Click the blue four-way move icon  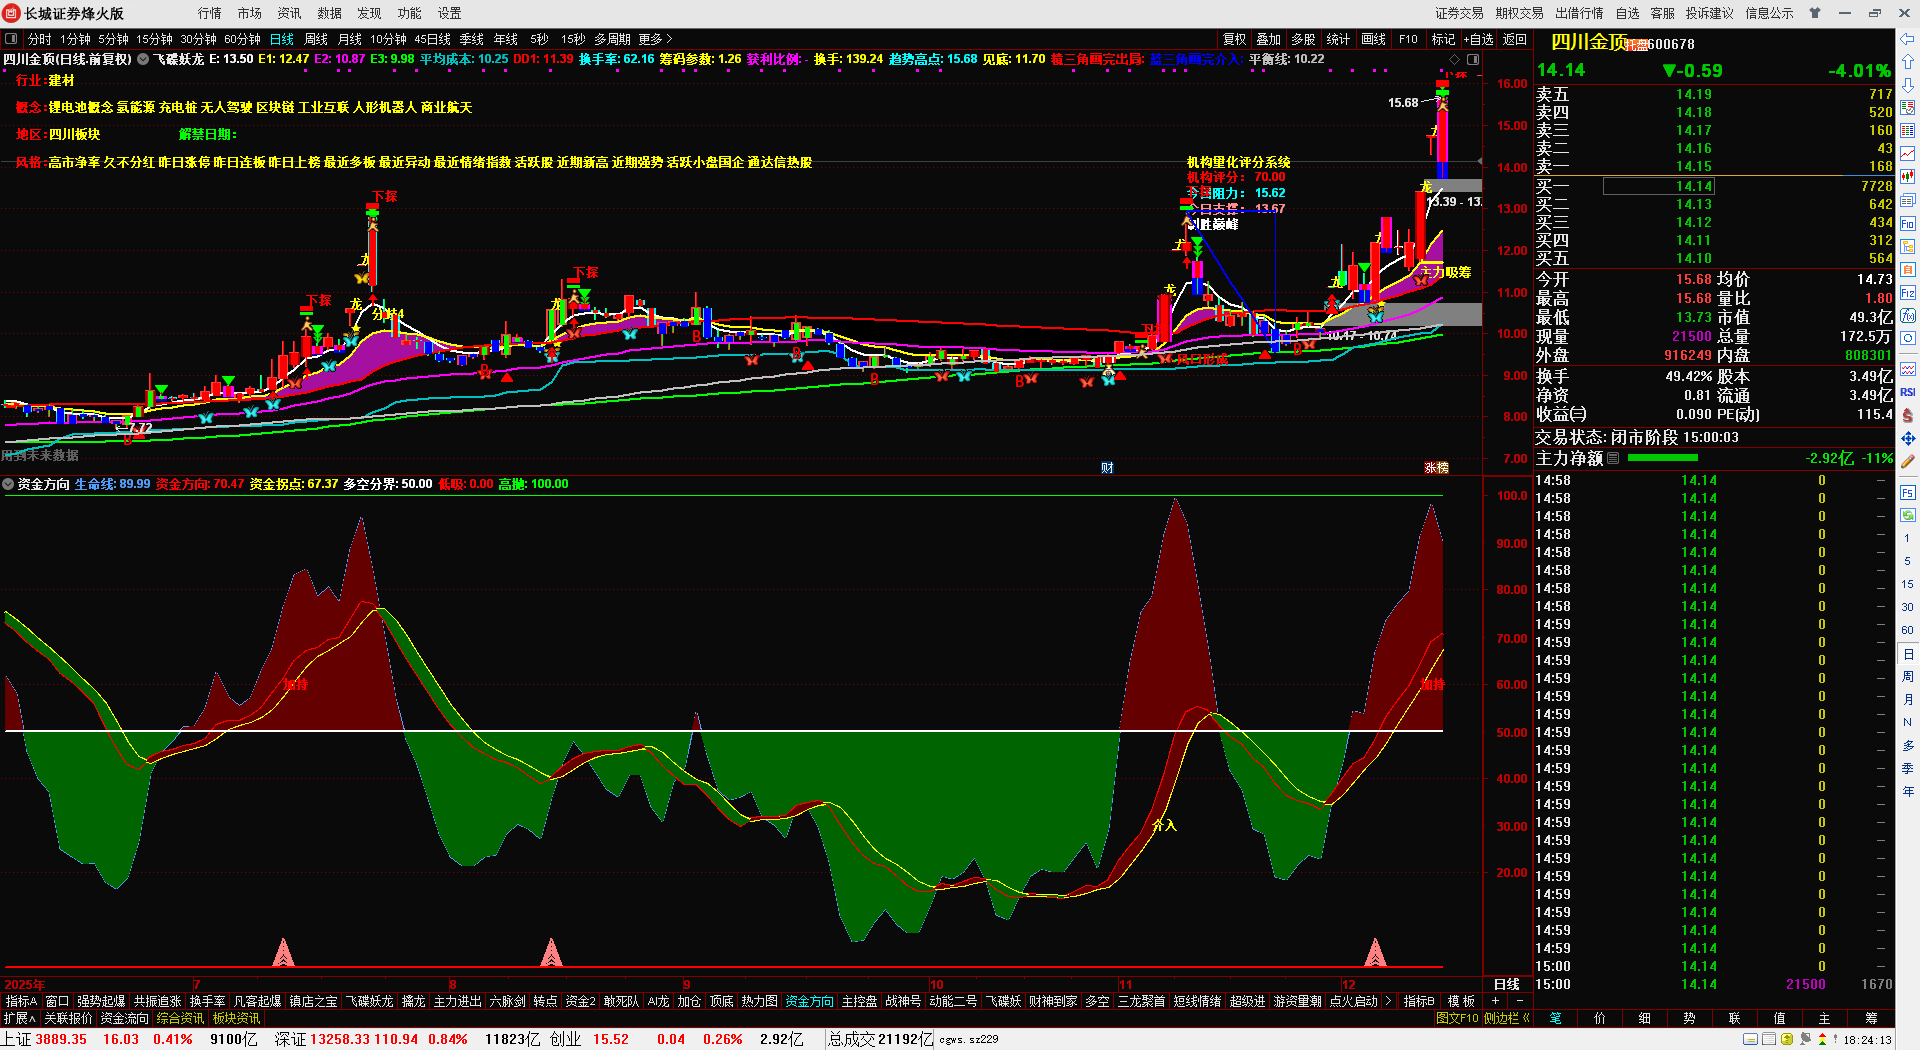pos(1908,438)
